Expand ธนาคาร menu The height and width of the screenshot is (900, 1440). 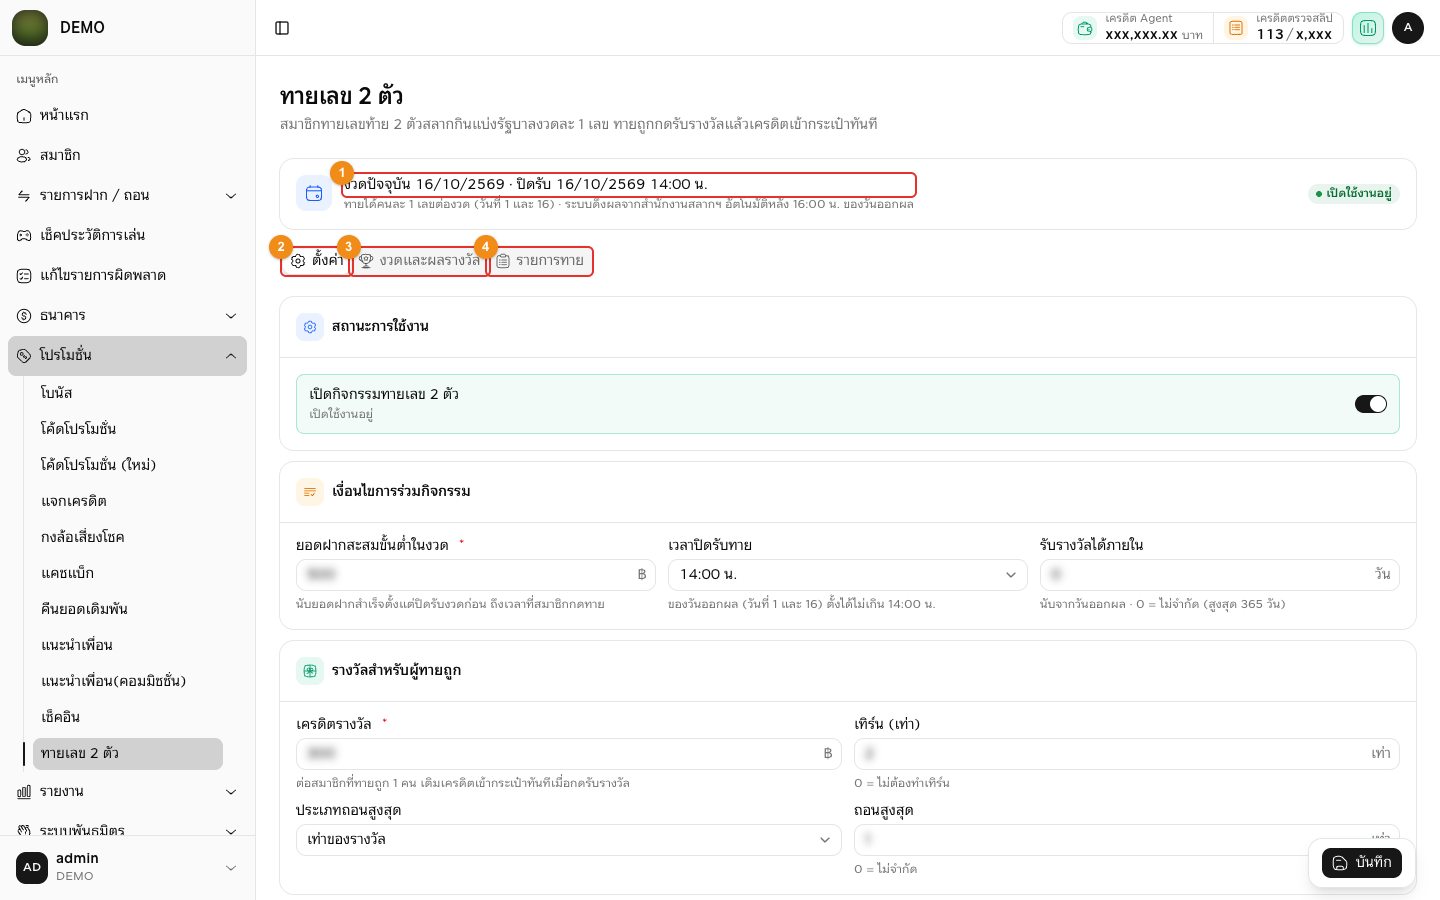pyautogui.click(x=128, y=316)
